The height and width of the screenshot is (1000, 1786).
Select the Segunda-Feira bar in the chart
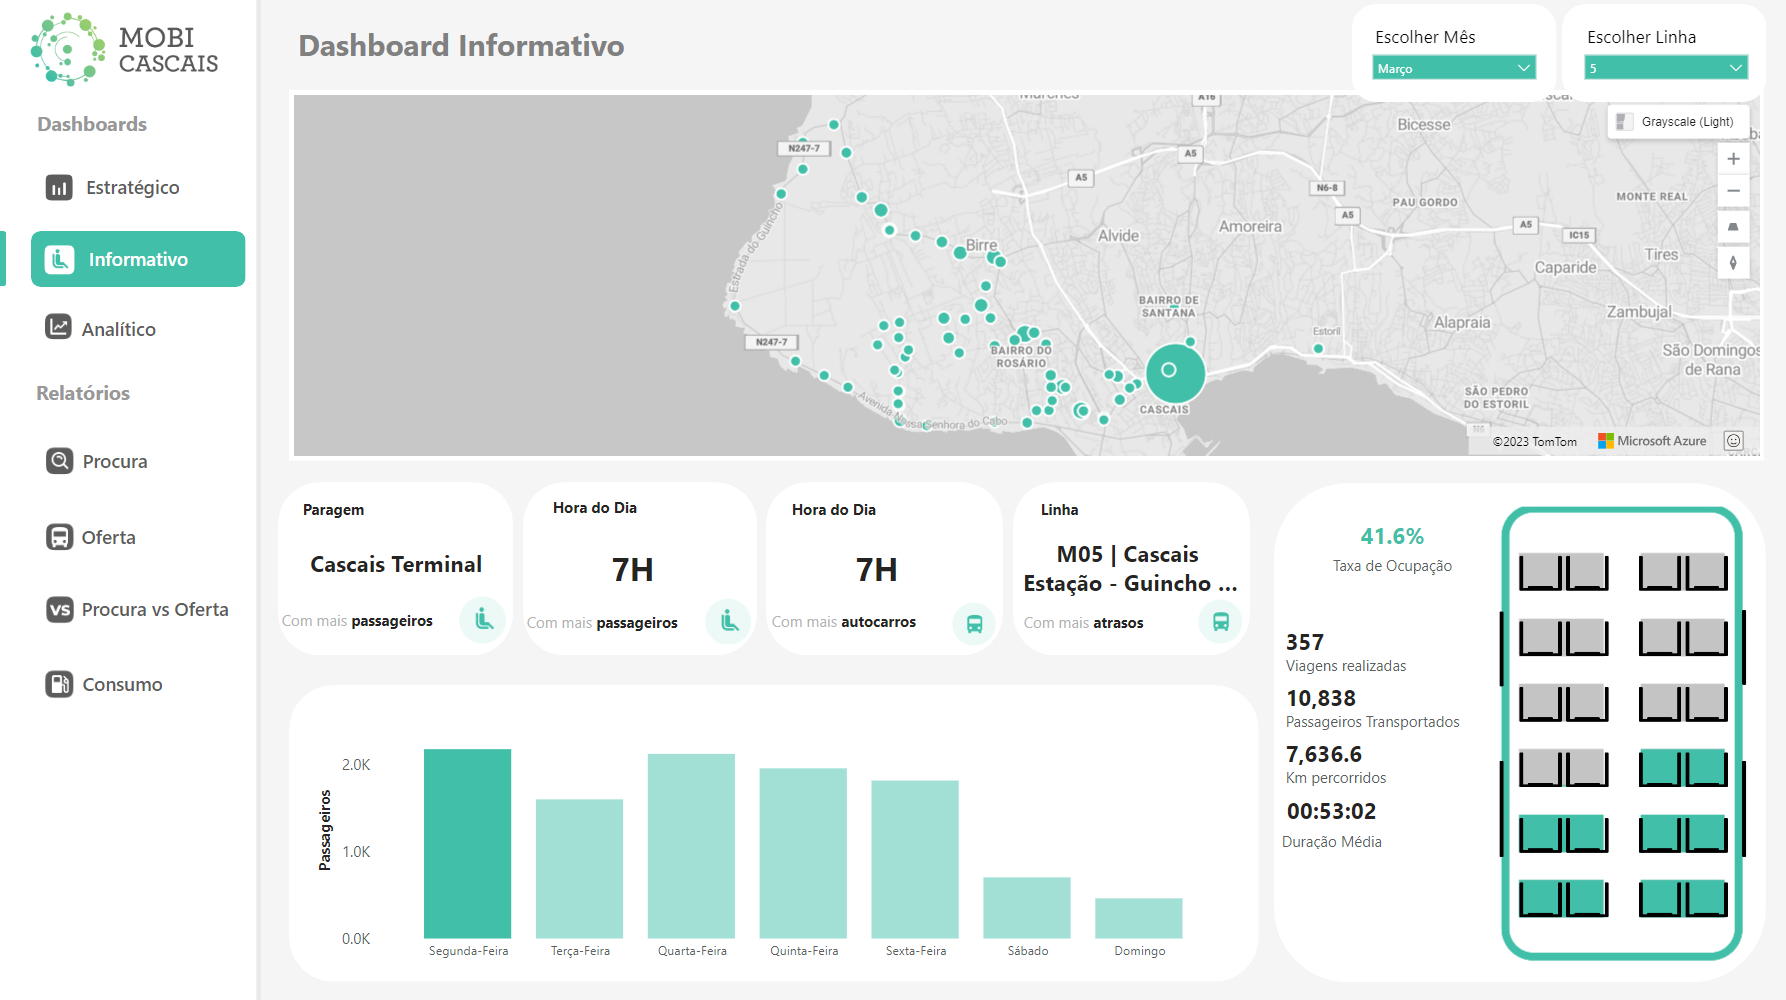(467, 845)
